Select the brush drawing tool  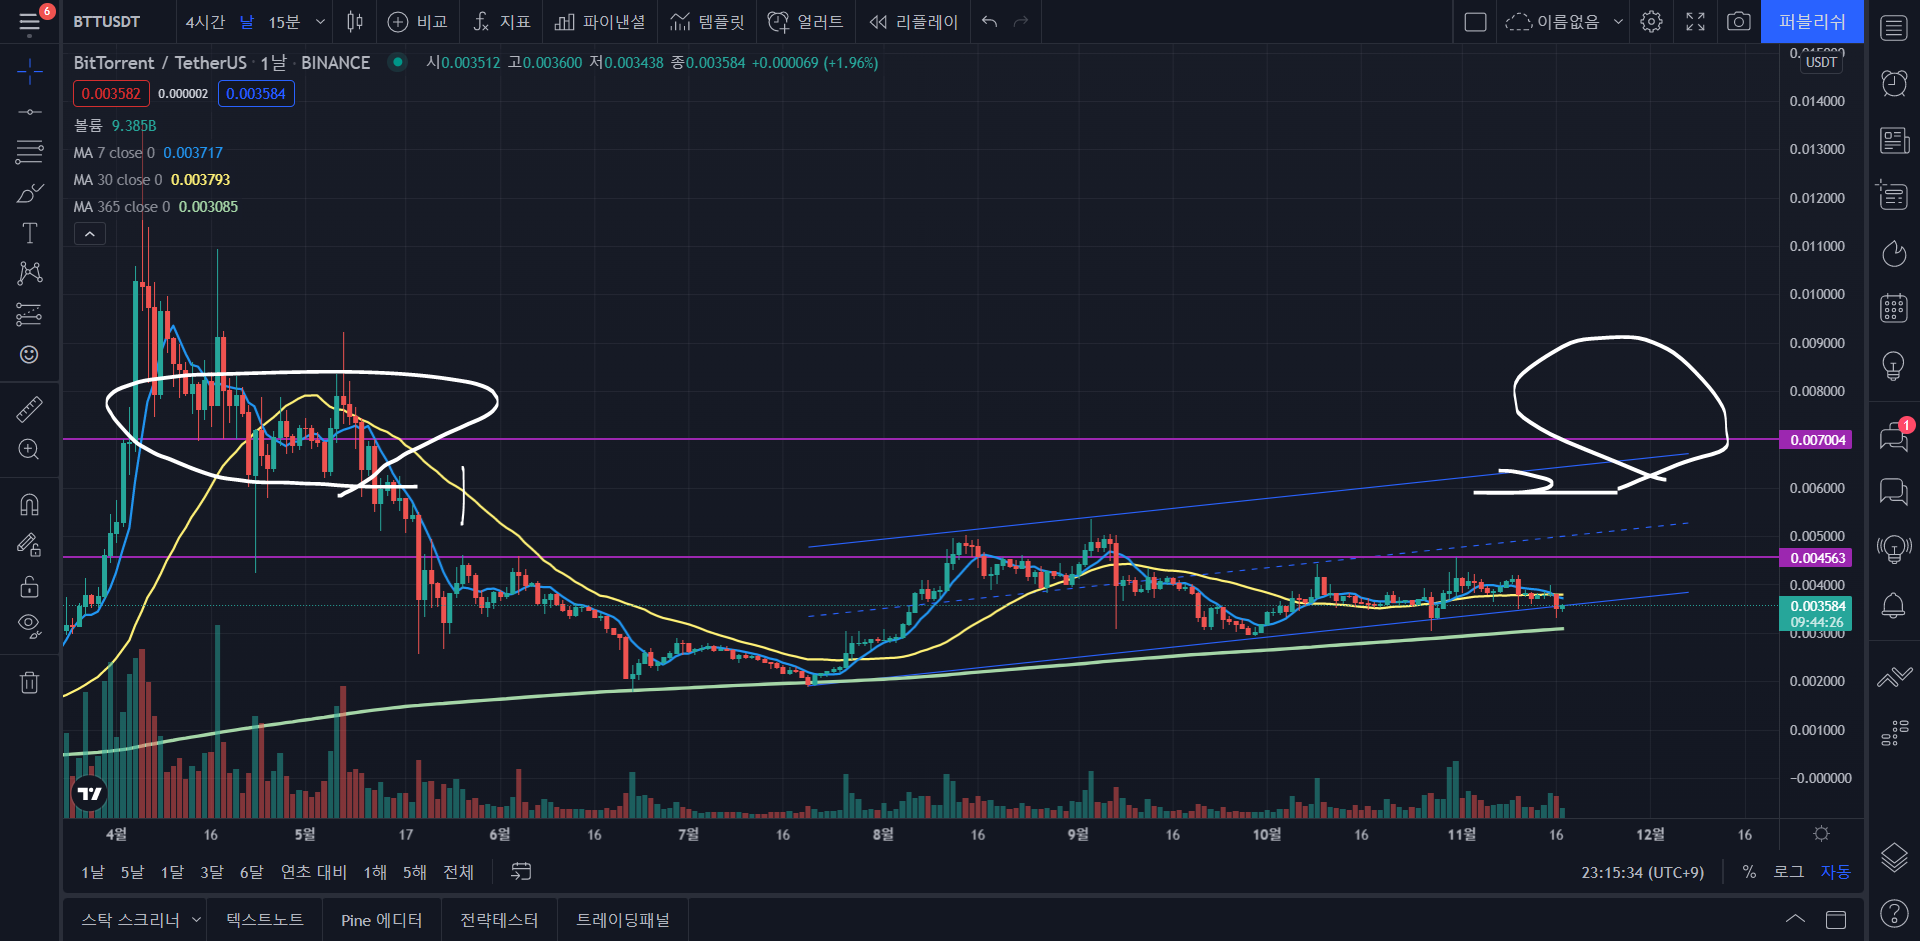pyautogui.click(x=30, y=193)
